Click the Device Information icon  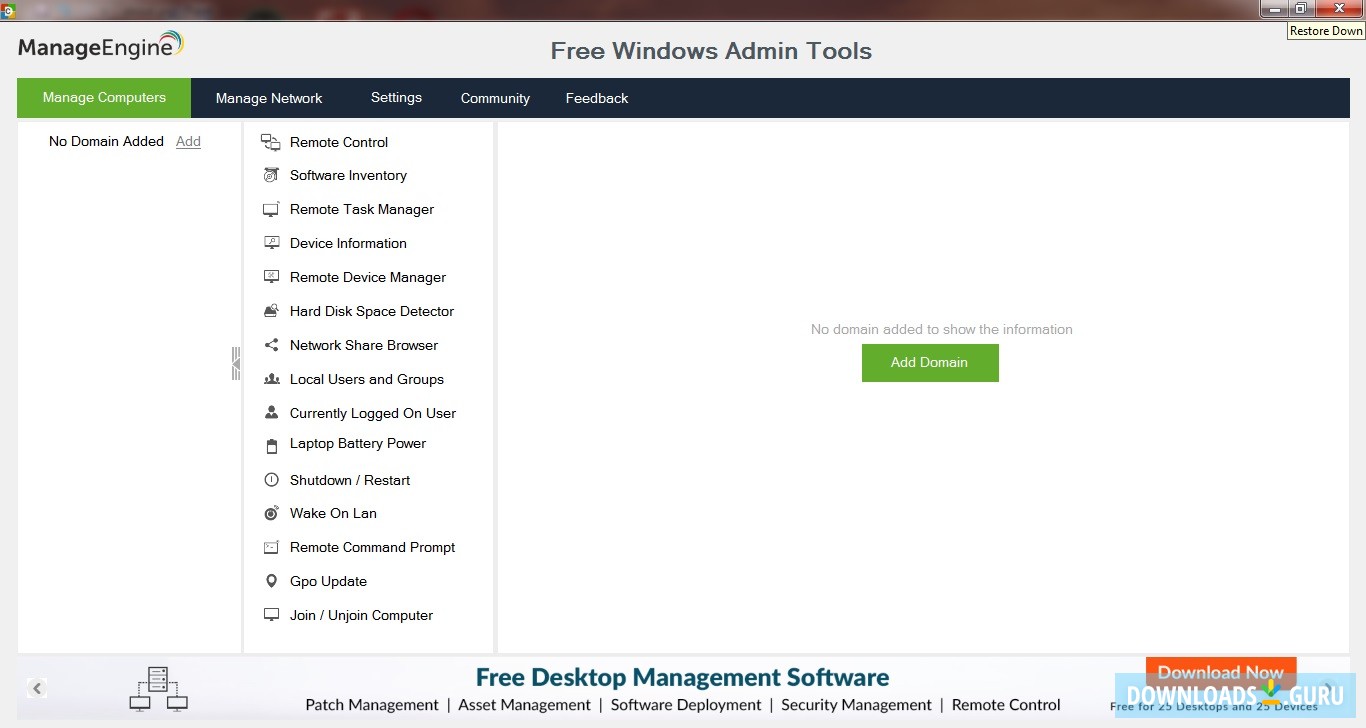point(271,243)
